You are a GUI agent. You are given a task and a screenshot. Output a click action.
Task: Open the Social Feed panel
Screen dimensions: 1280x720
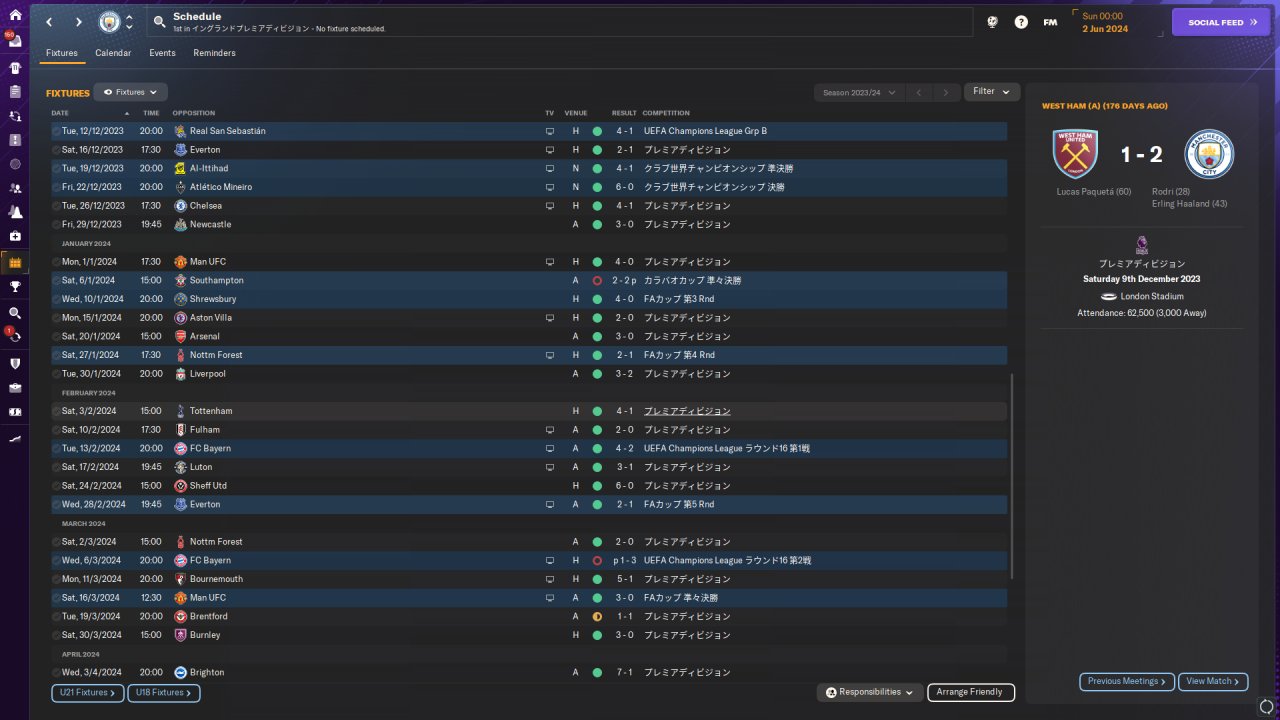coord(1221,22)
